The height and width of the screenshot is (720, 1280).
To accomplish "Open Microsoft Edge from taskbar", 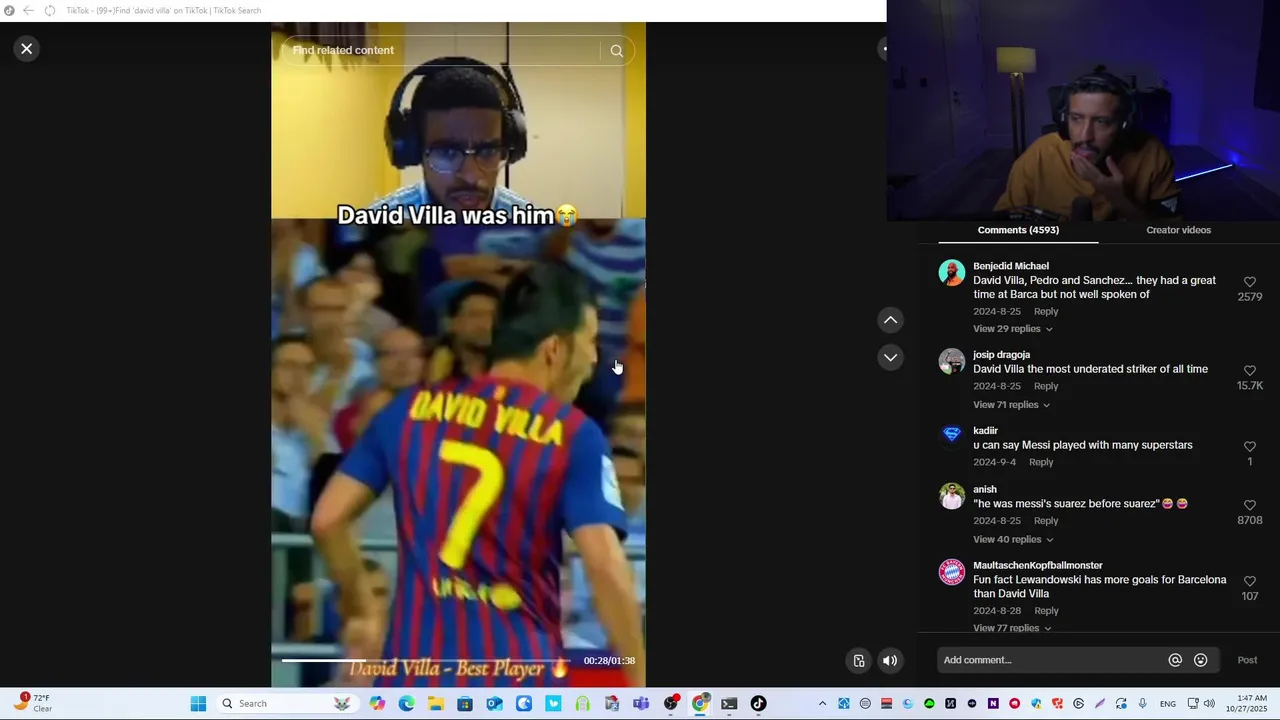I will pyautogui.click(x=406, y=704).
